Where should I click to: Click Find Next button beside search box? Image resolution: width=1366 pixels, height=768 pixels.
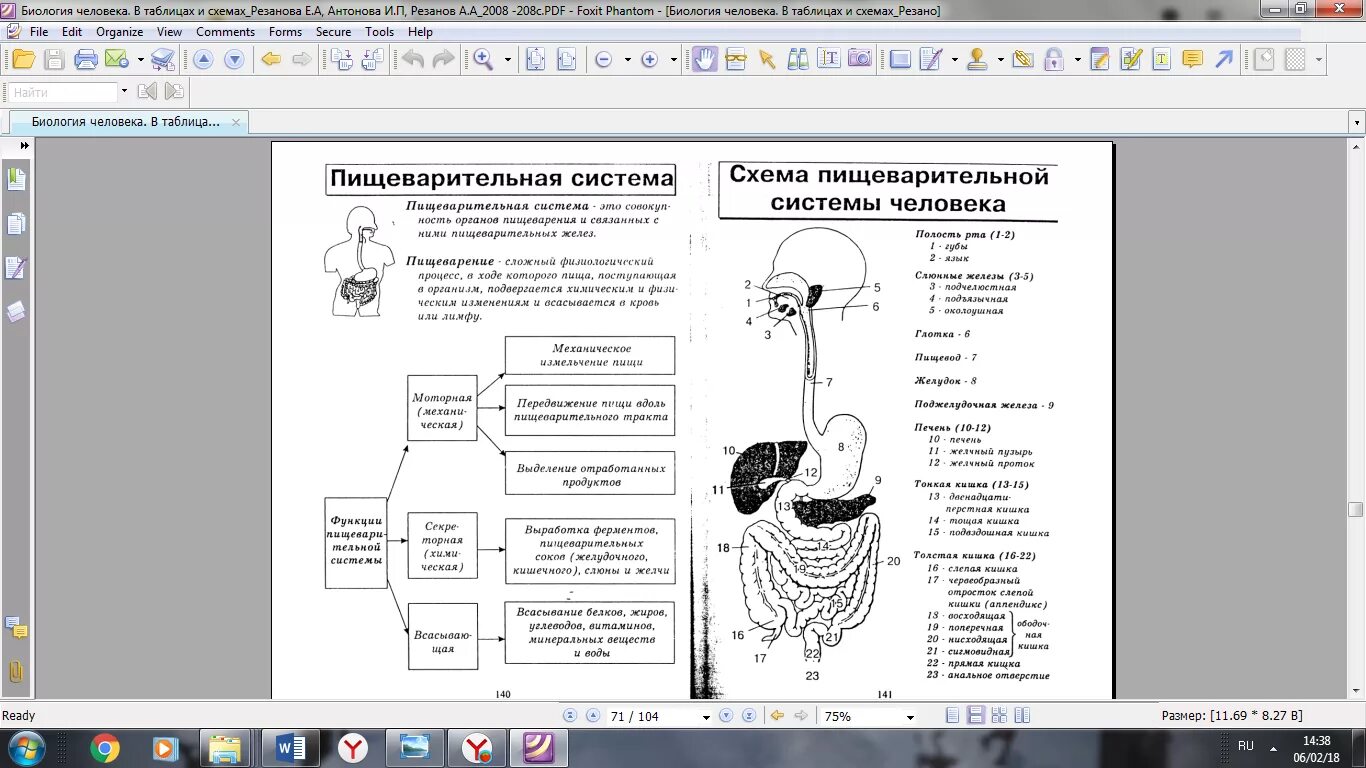[174, 92]
